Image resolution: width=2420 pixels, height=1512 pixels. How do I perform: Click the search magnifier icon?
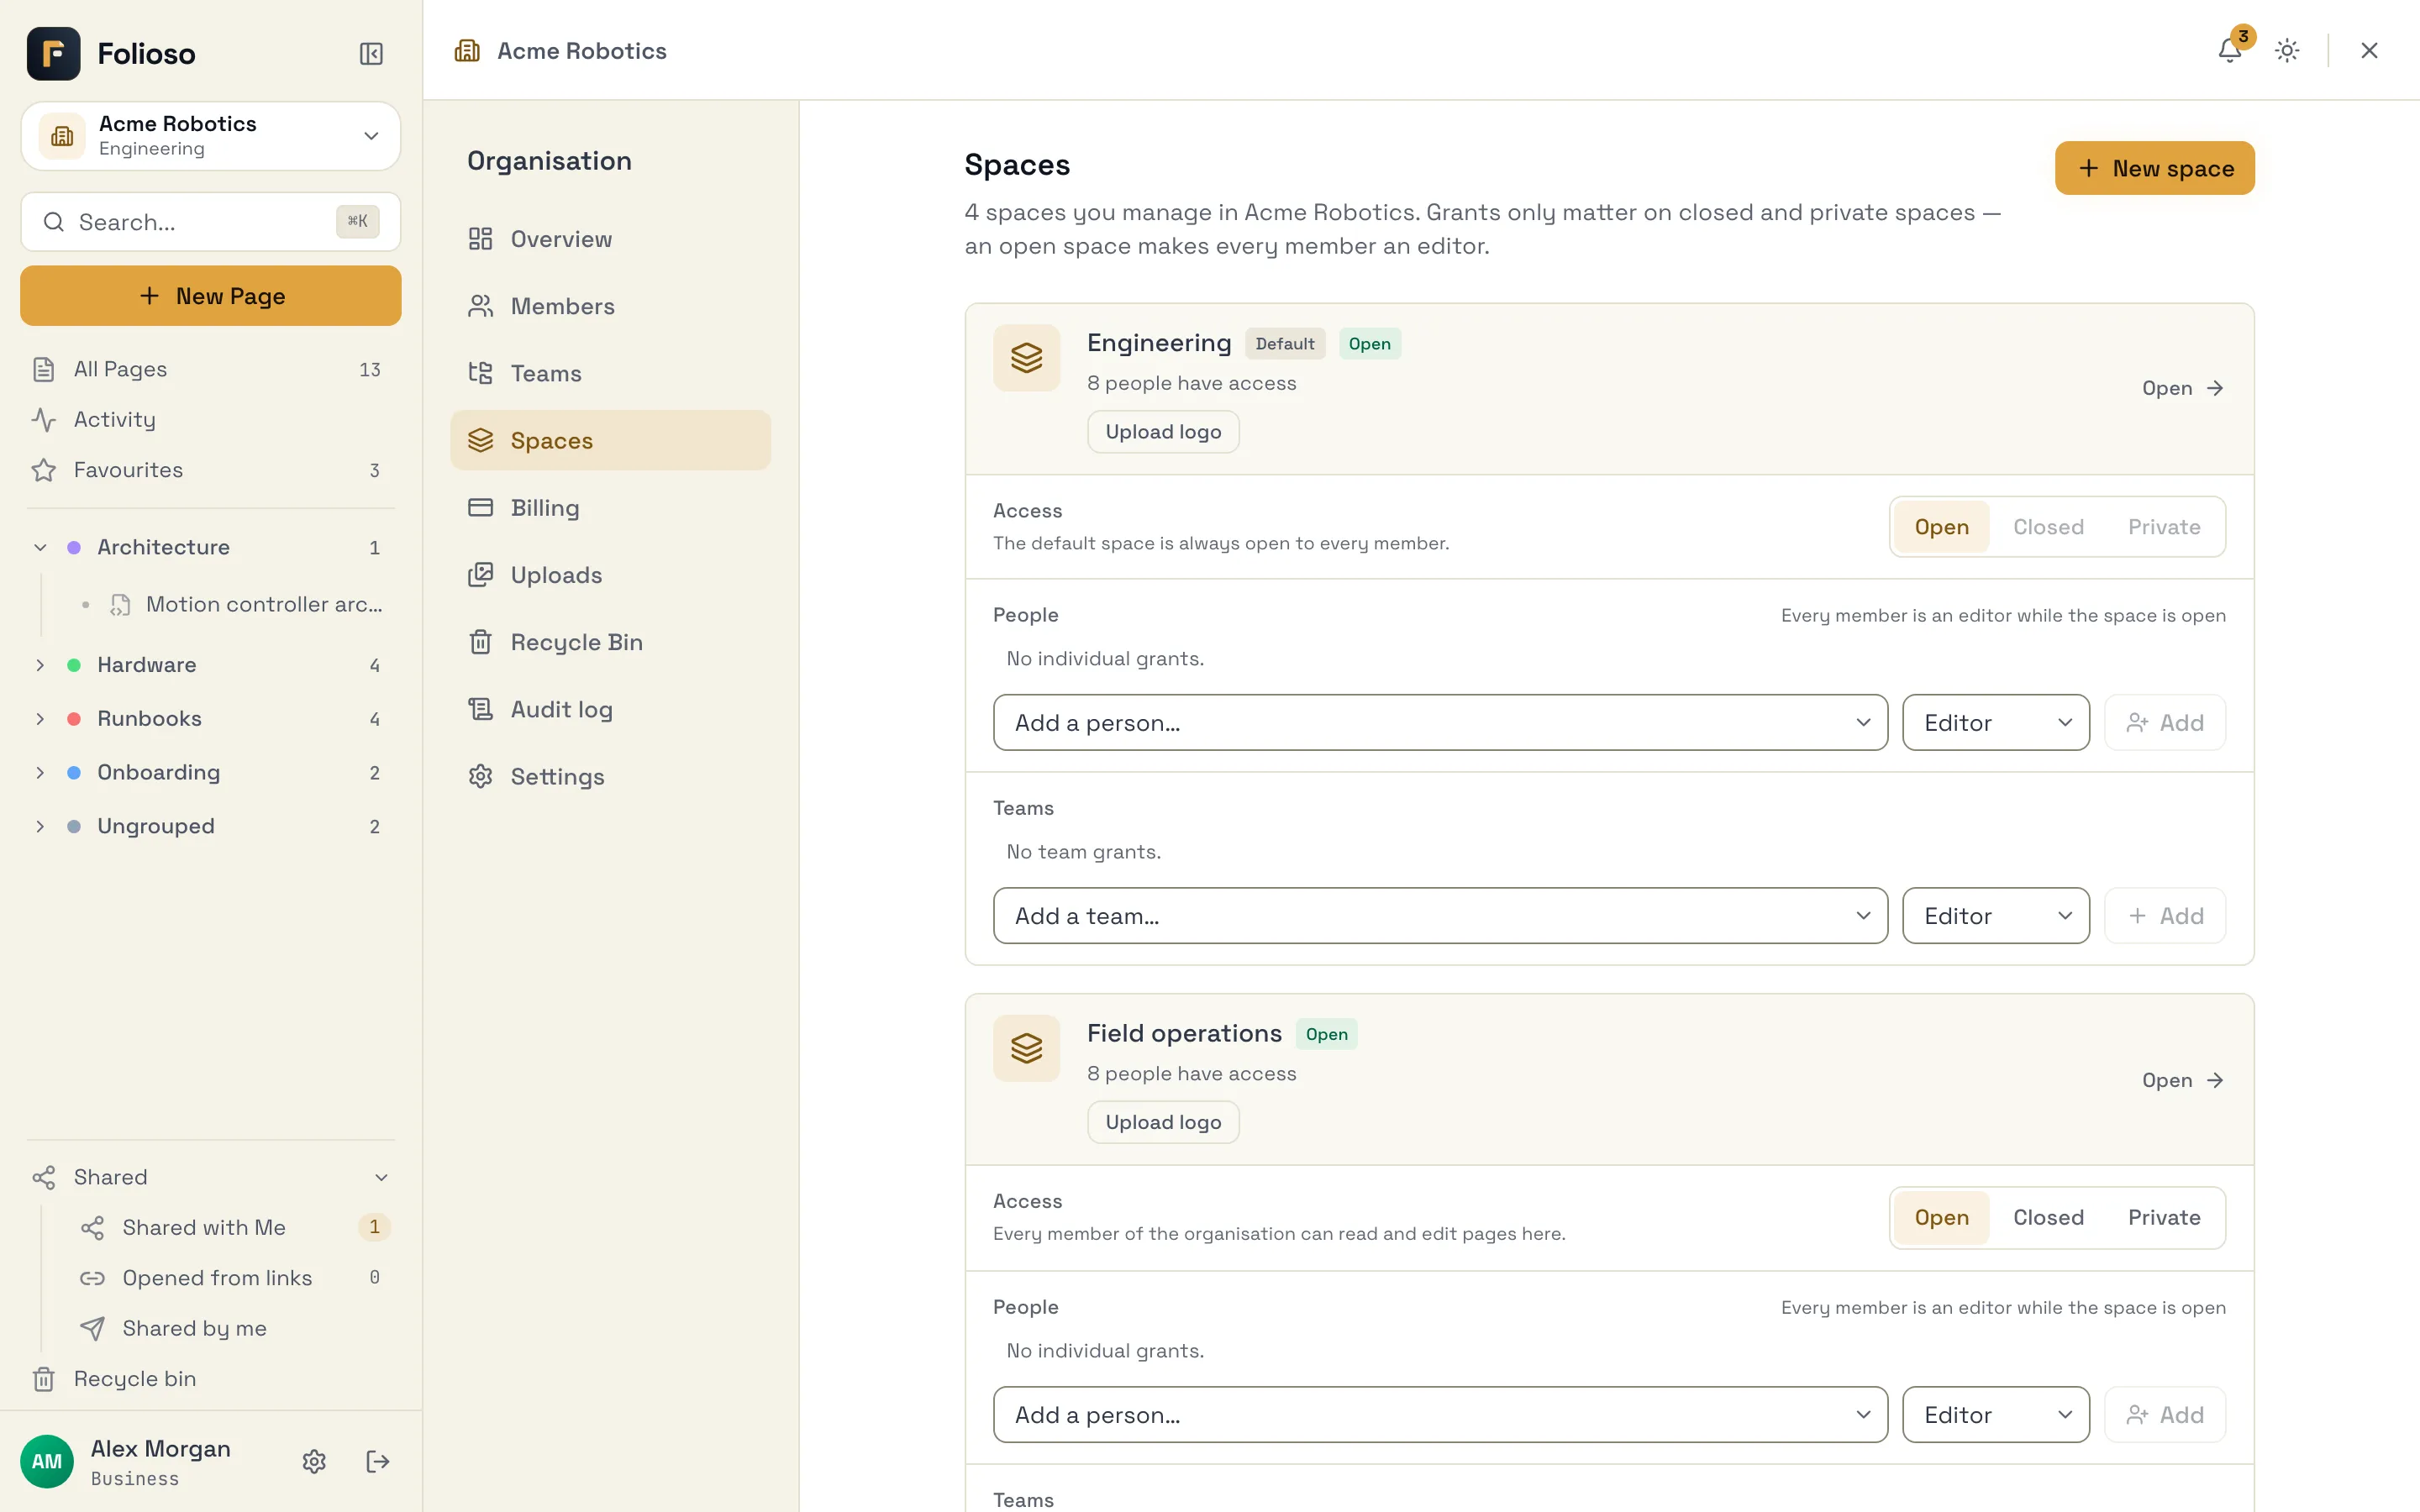[54, 222]
